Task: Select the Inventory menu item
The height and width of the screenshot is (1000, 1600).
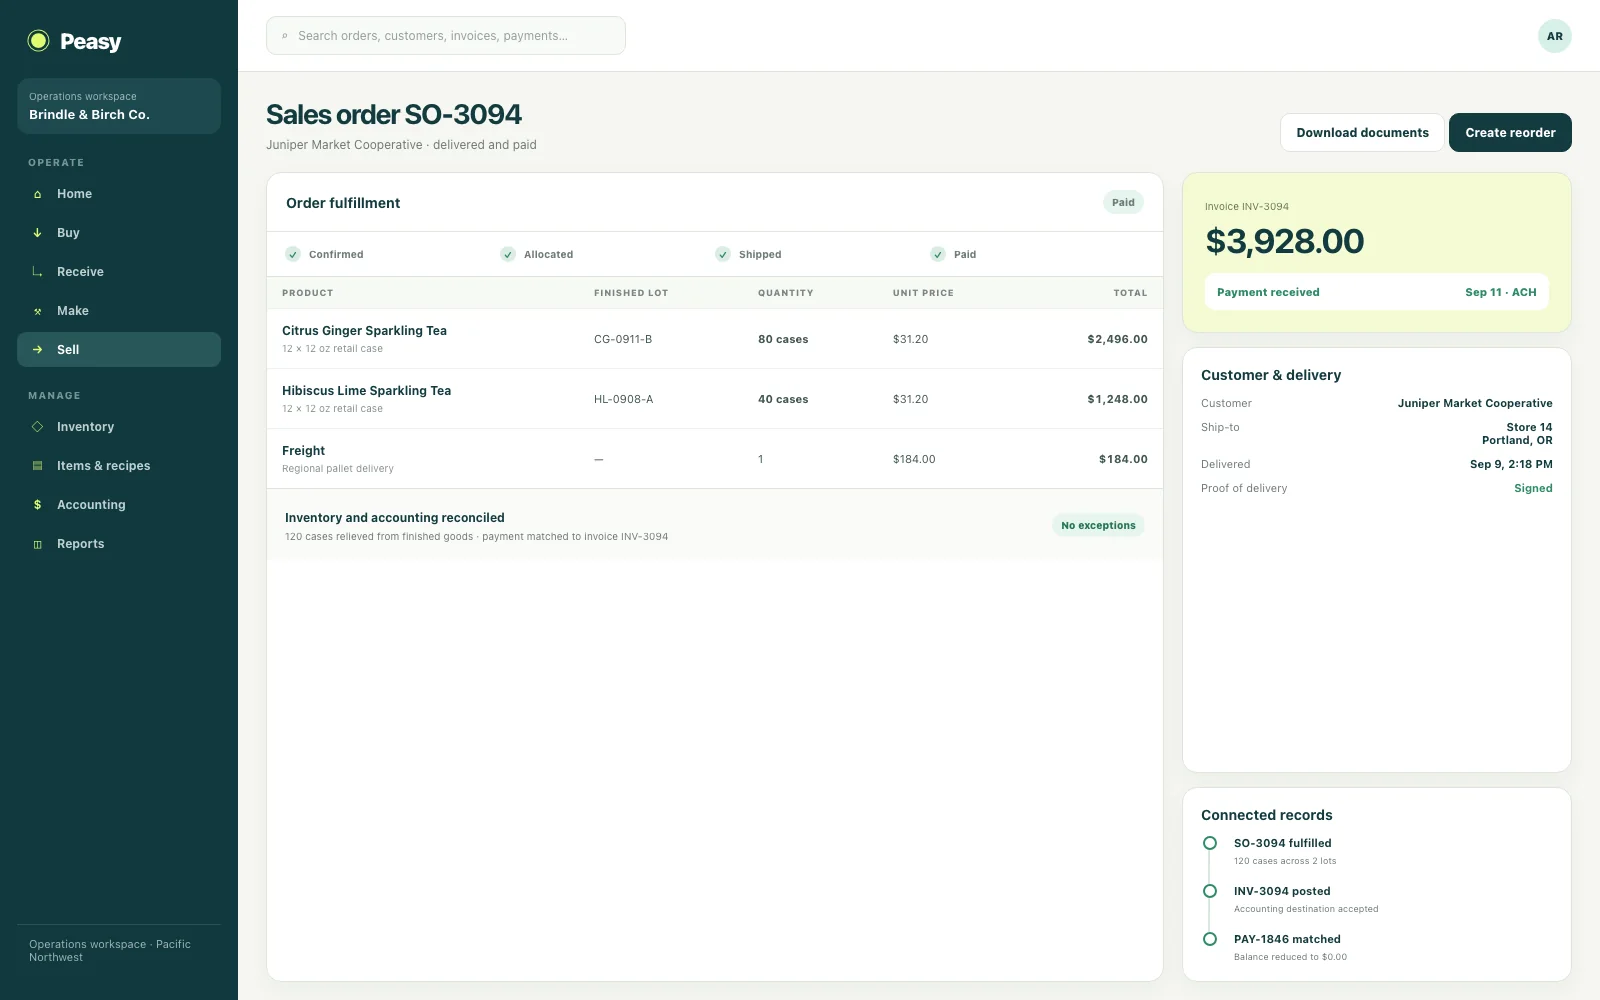Action: tap(119, 427)
